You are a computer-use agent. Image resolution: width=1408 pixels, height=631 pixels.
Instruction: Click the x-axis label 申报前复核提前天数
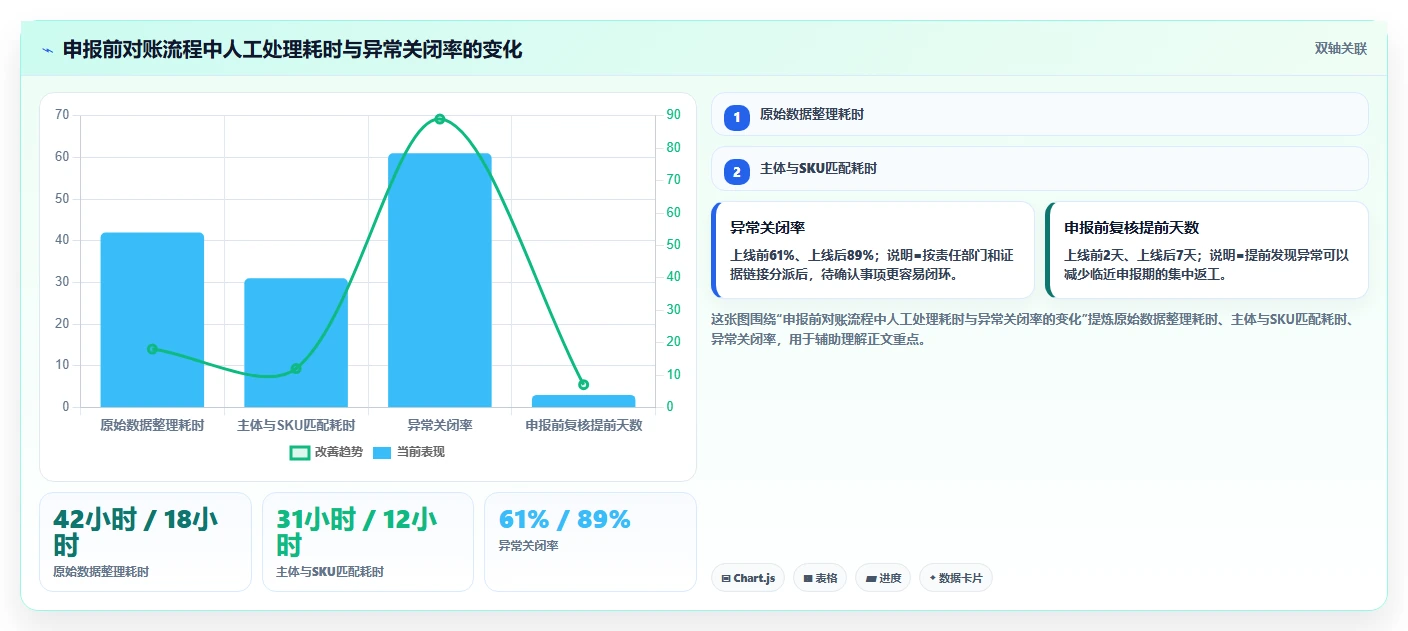[x=584, y=425]
